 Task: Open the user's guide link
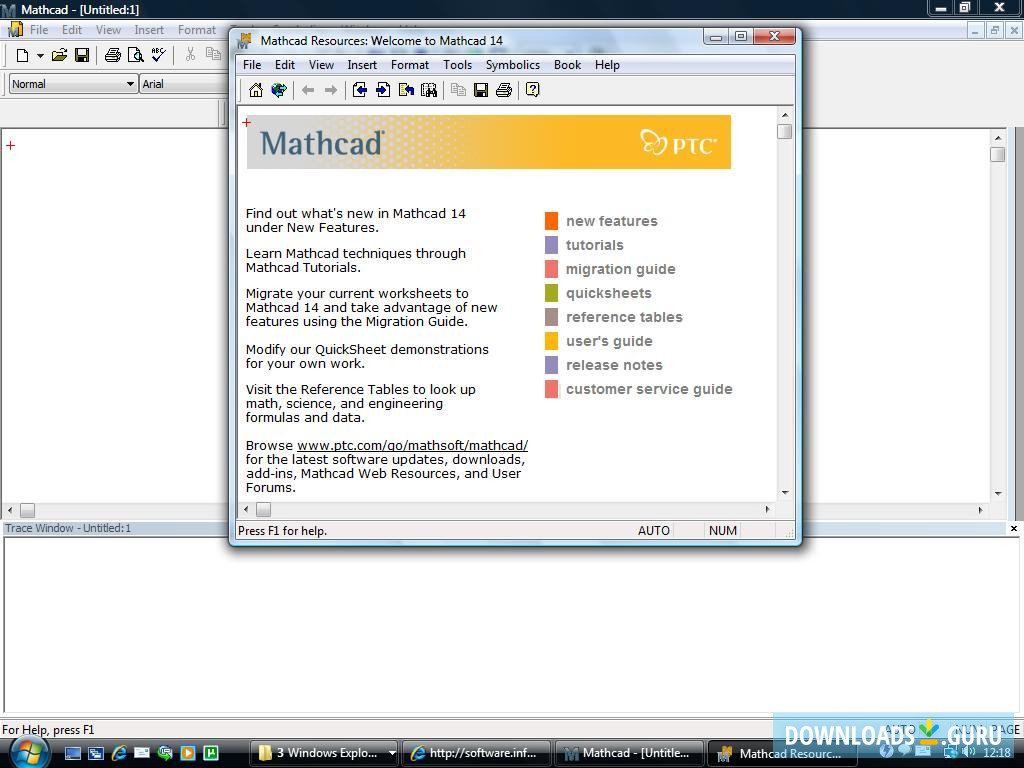[x=609, y=341]
